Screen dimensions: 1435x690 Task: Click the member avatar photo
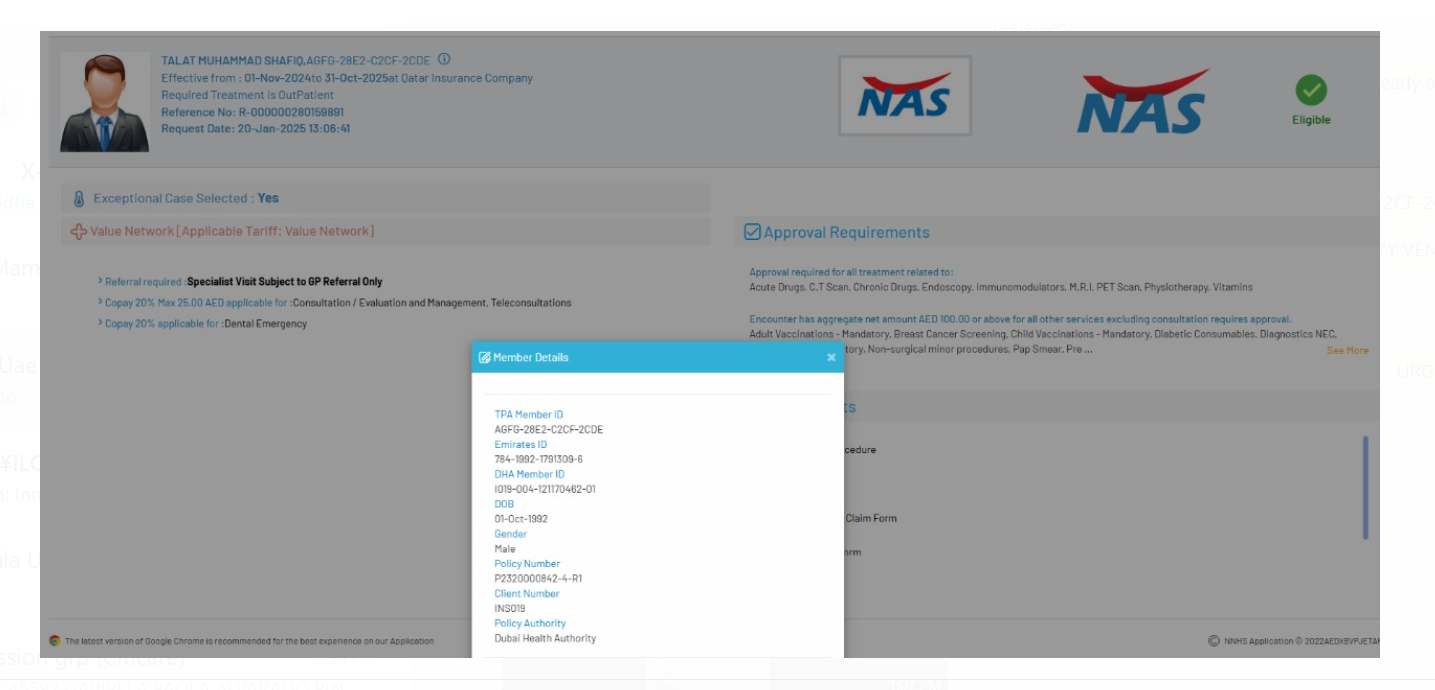tap(104, 102)
